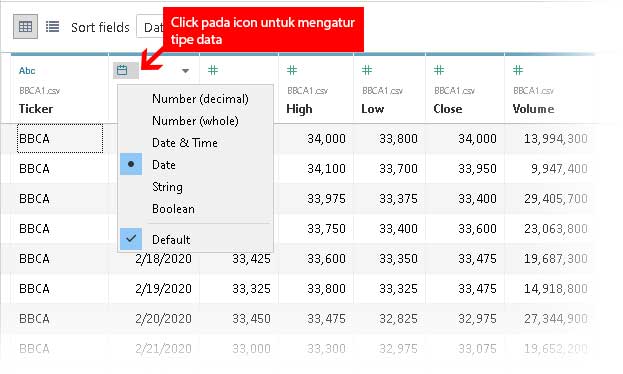The image size is (623, 374).
Task: Click Close value 32,975
Action: point(477,319)
